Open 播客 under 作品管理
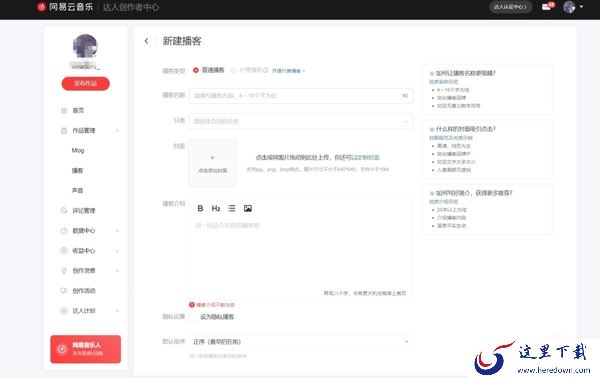 click(77, 171)
